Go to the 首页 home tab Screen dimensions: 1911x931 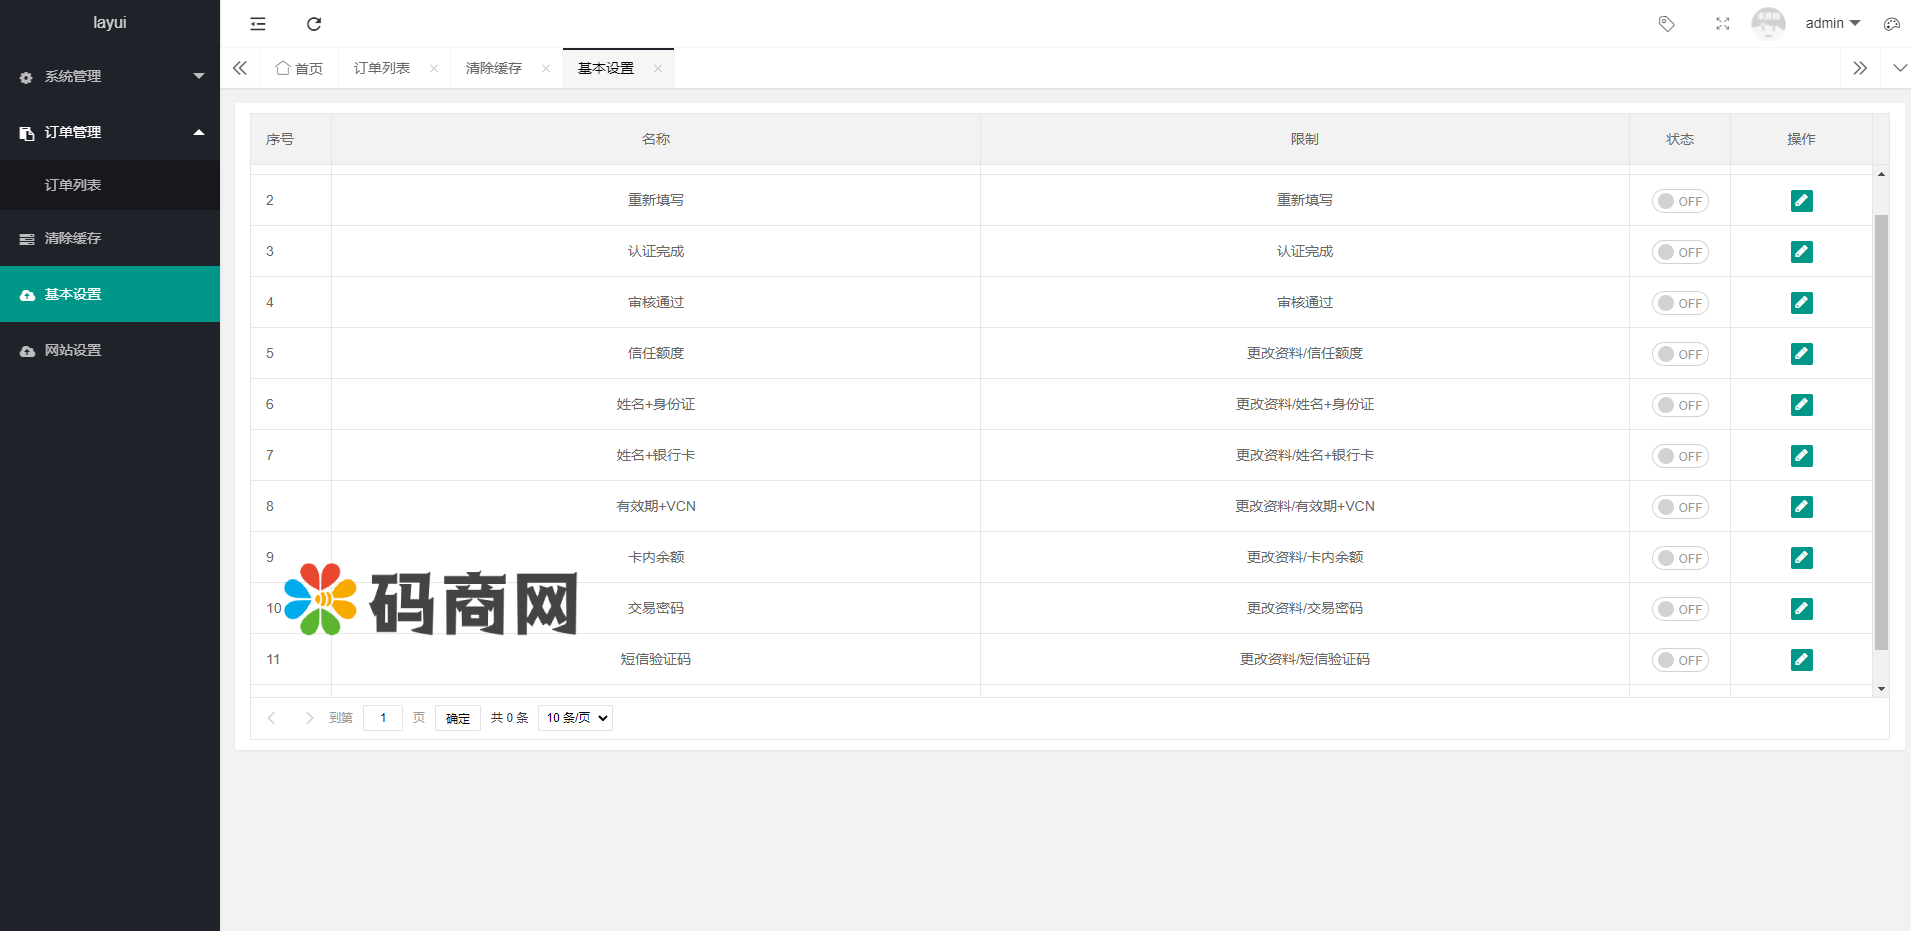click(x=300, y=68)
